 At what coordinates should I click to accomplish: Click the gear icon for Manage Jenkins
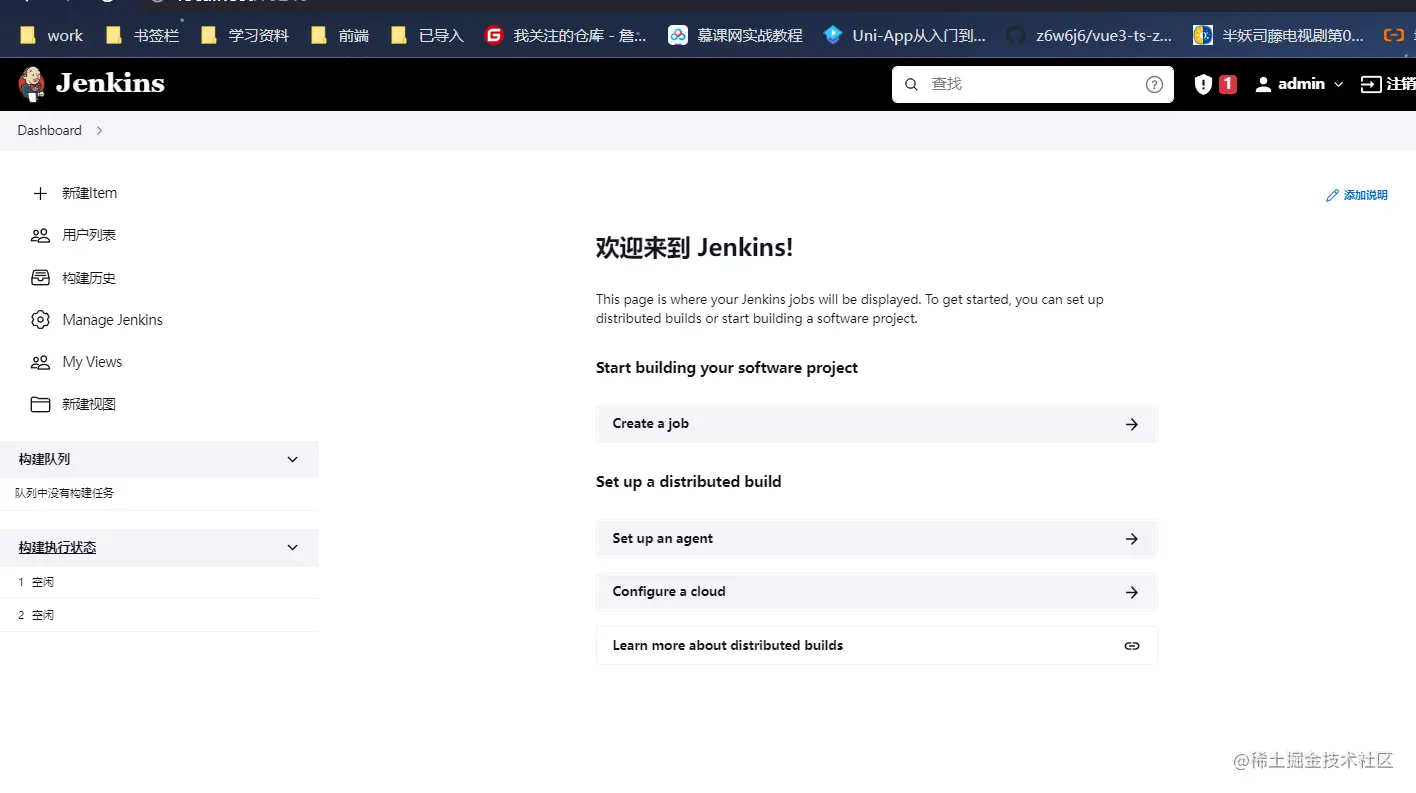(40, 320)
